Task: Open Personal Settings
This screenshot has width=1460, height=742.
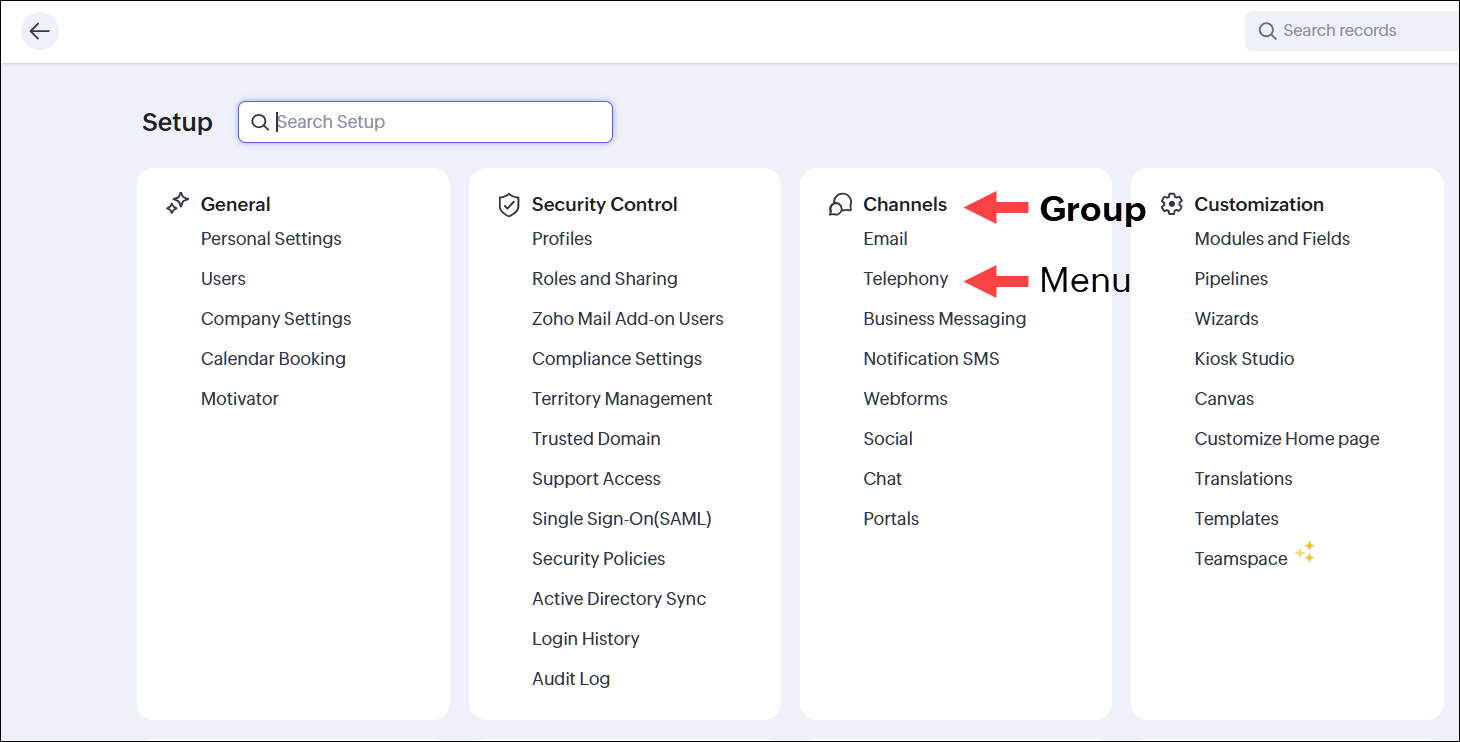Action: 271,239
